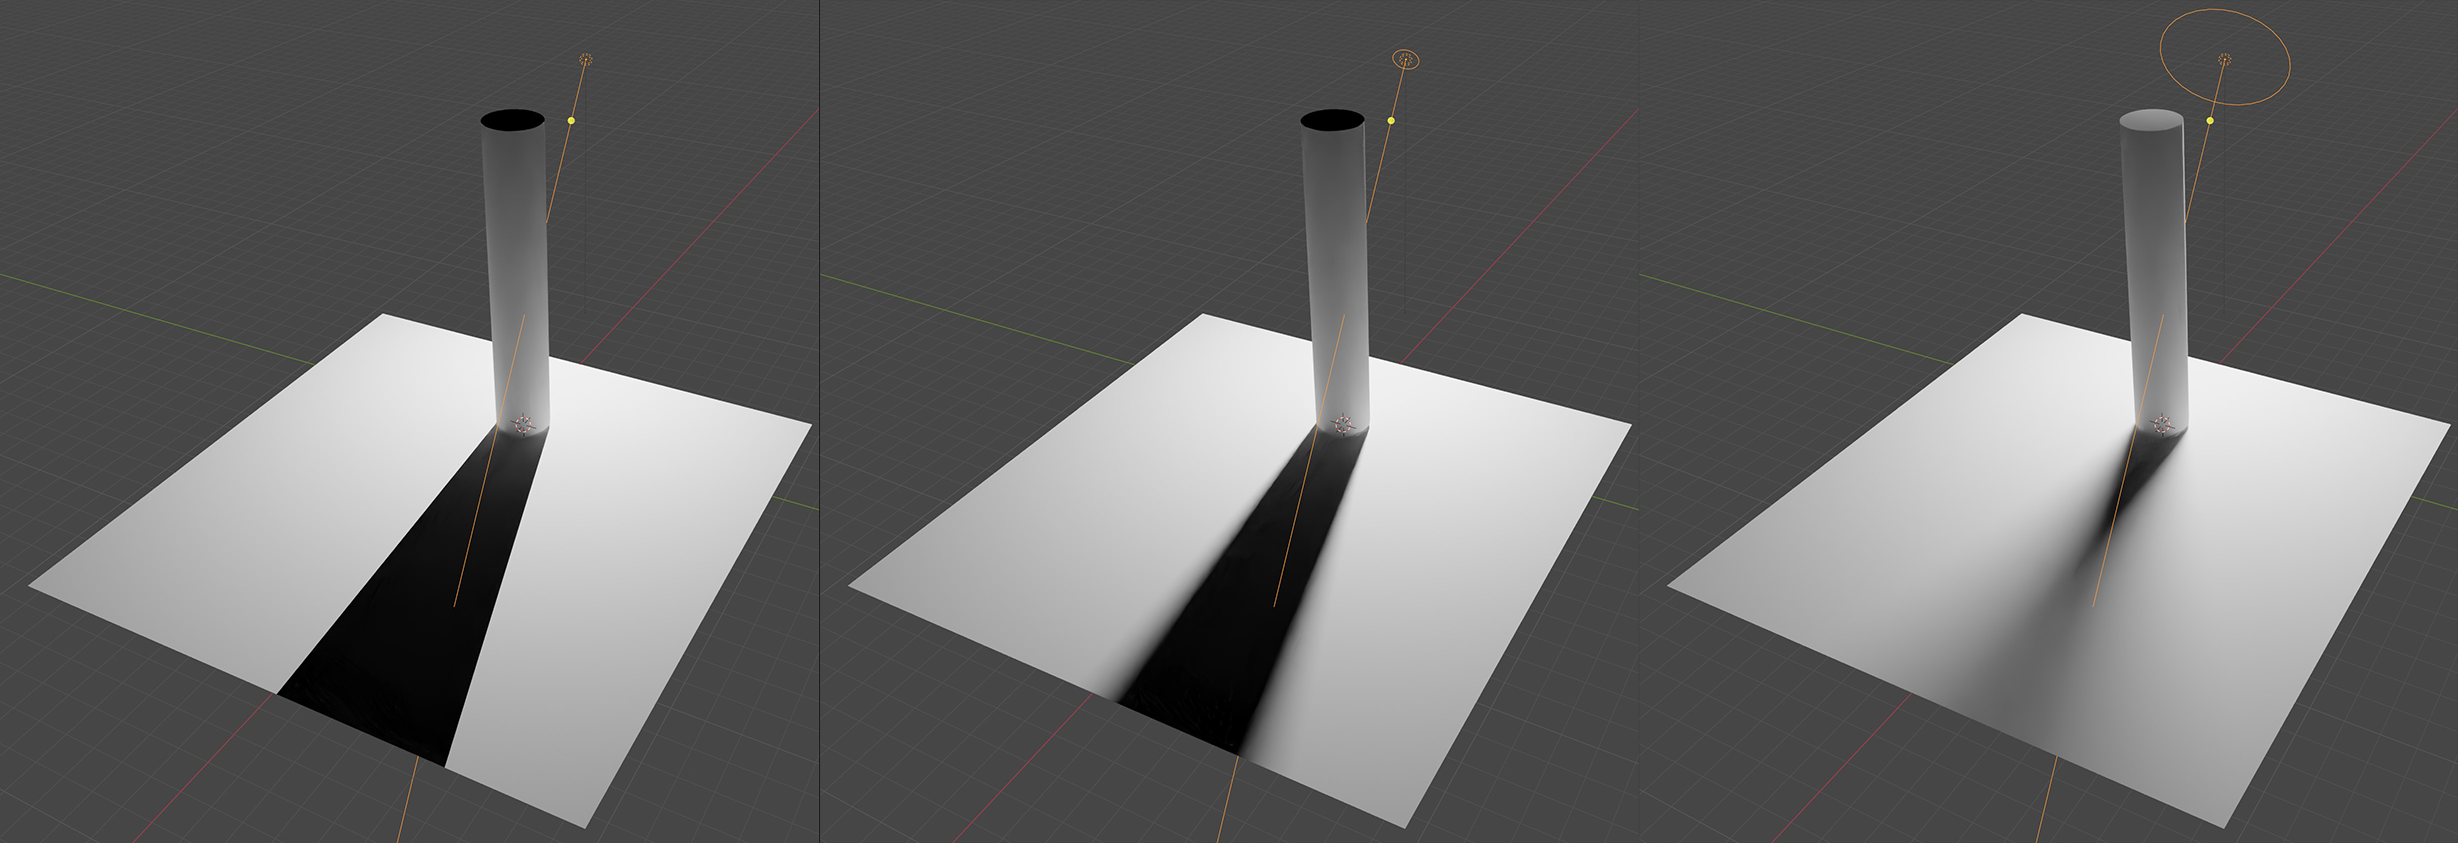The image size is (2458, 843).
Task: Click the black cylinder top in left viewport
Action: pyautogui.click(x=513, y=120)
